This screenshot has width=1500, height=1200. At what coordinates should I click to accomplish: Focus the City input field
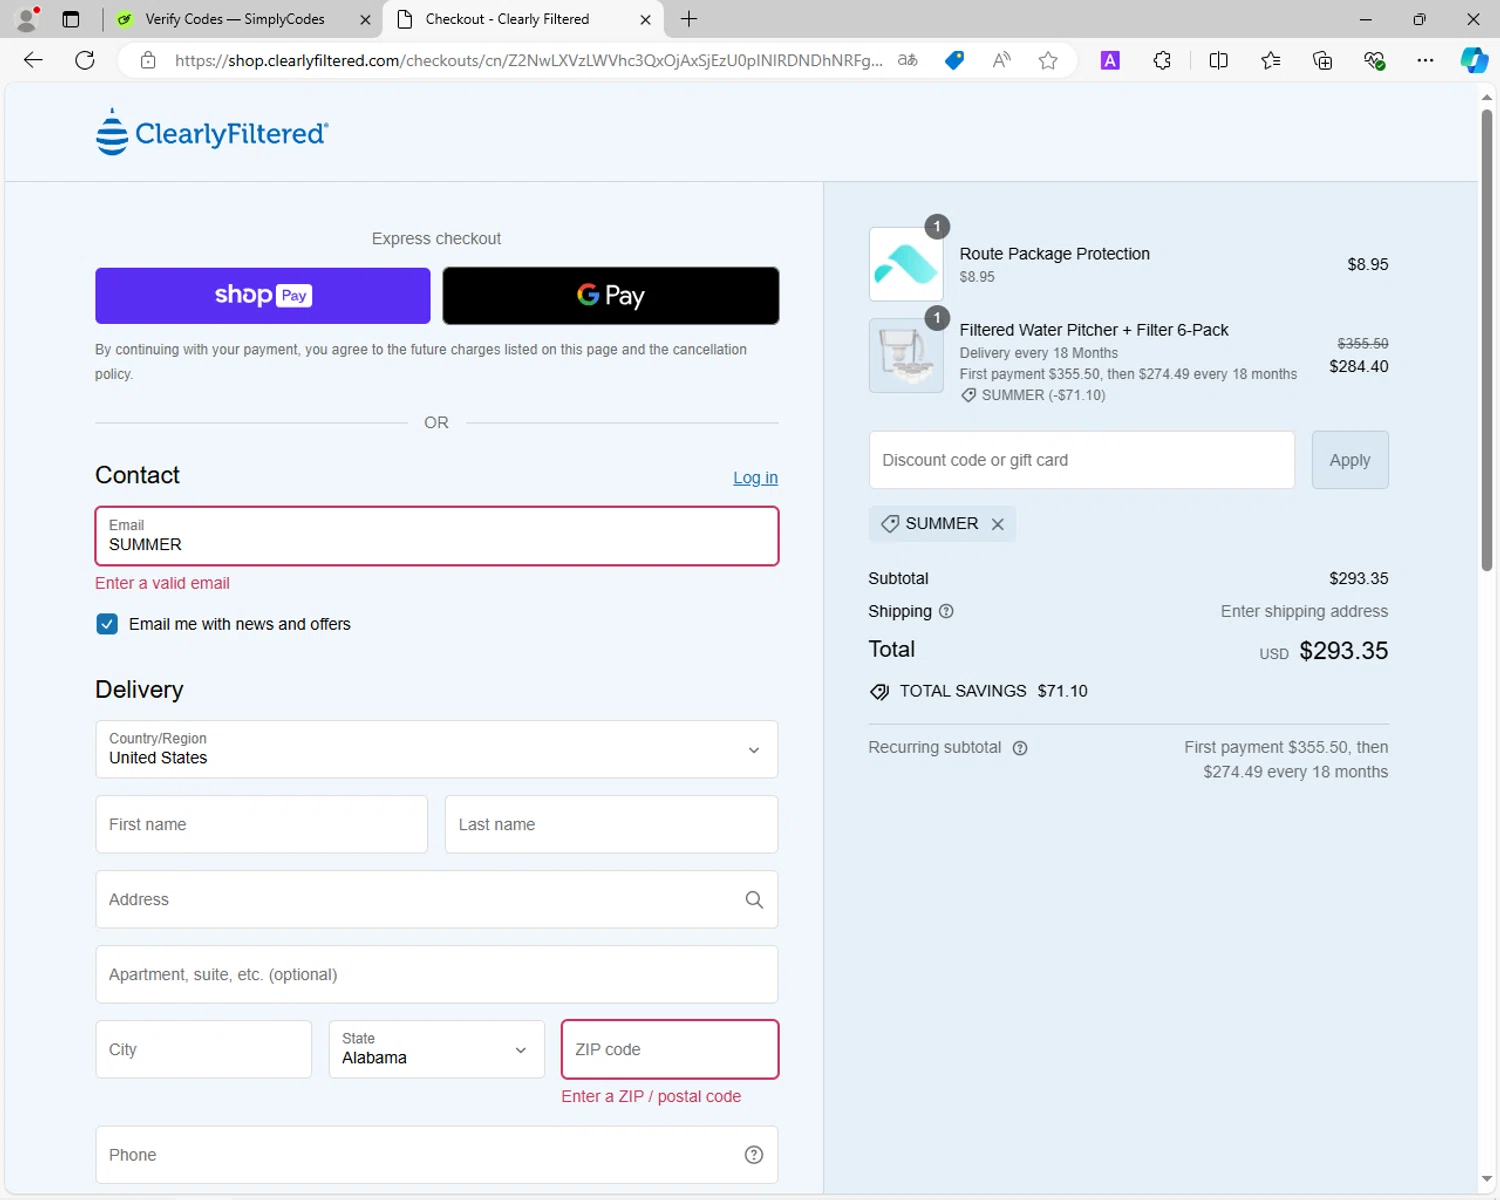click(x=204, y=1049)
